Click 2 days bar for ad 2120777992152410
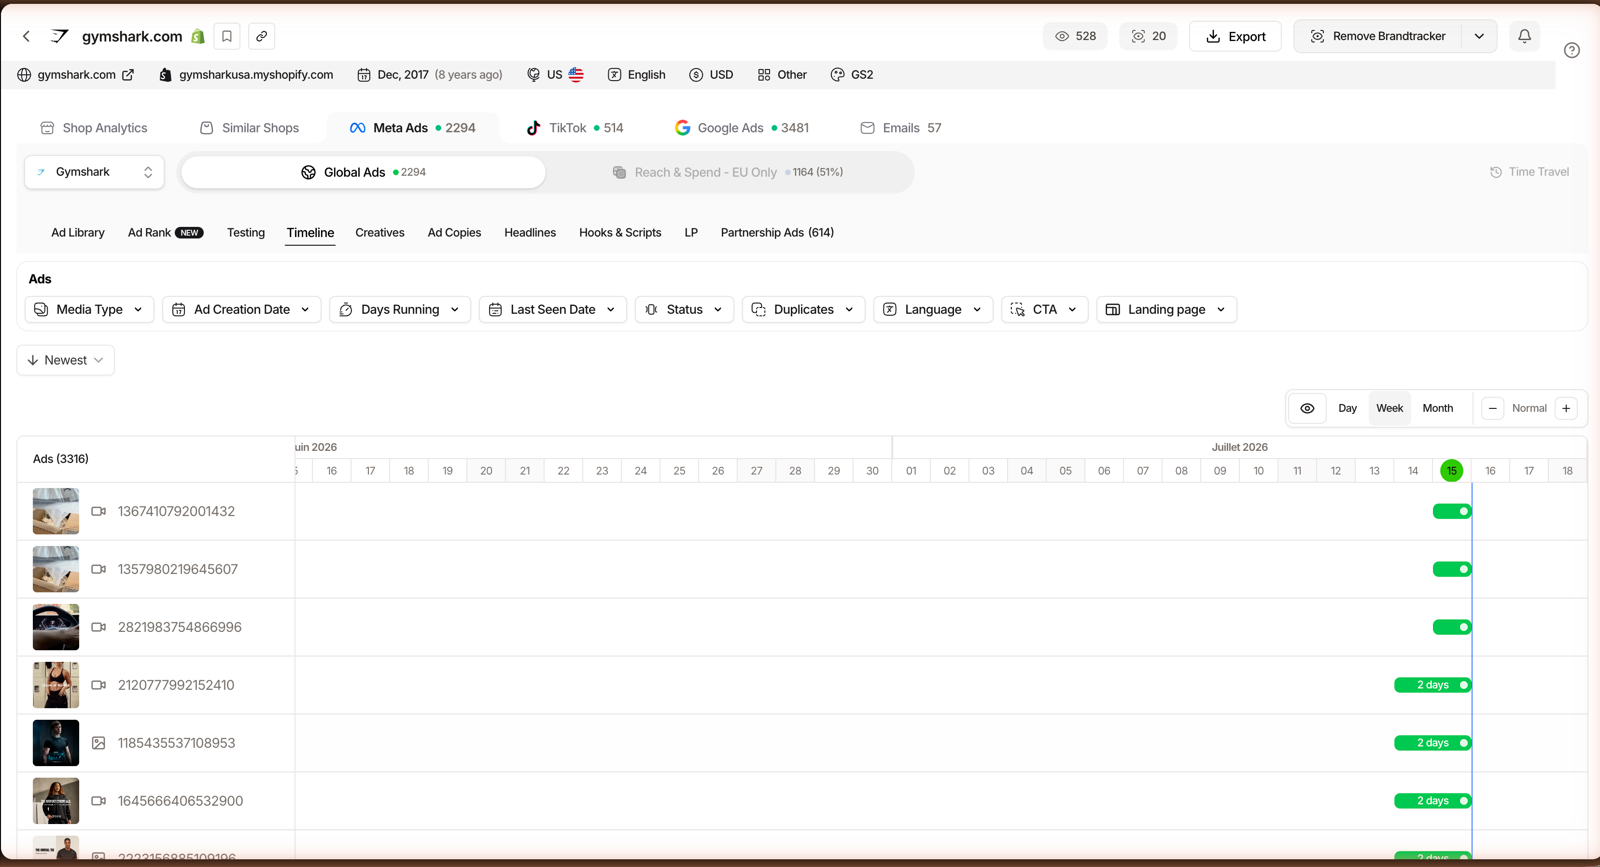 point(1432,685)
